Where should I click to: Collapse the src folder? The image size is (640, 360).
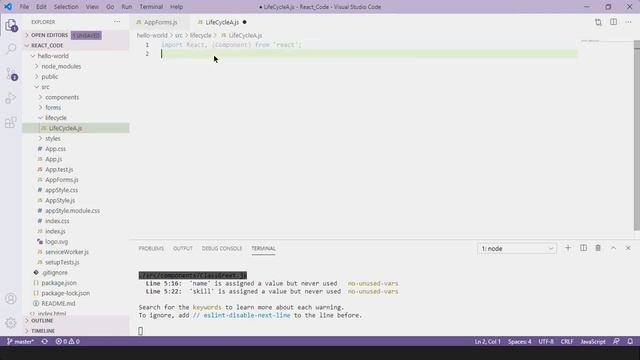tap(76, 87)
